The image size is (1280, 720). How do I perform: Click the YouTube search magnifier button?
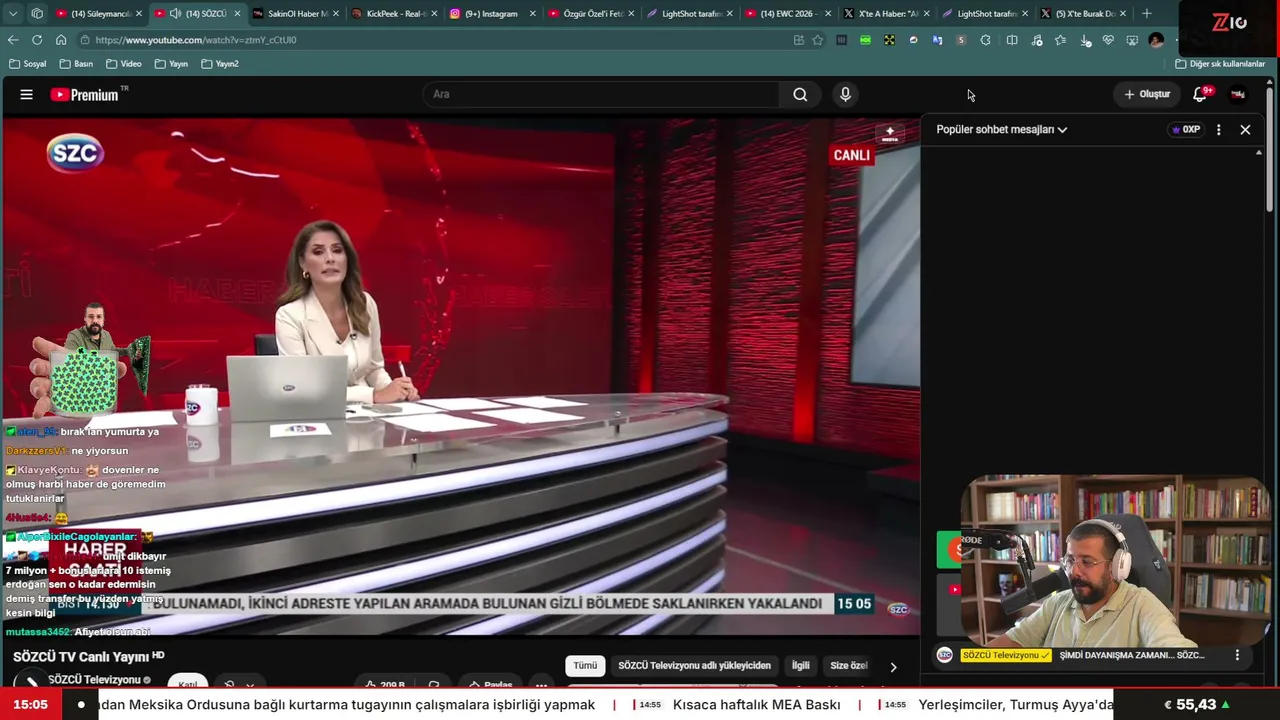point(800,94)
